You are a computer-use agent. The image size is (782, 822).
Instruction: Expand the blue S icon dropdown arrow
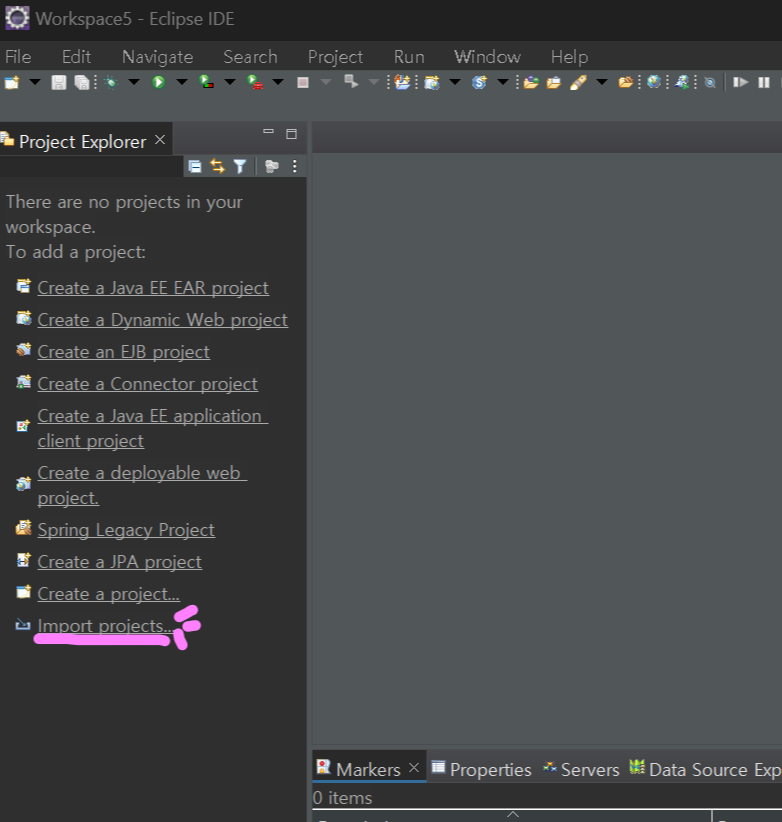[x=503, y=82]
